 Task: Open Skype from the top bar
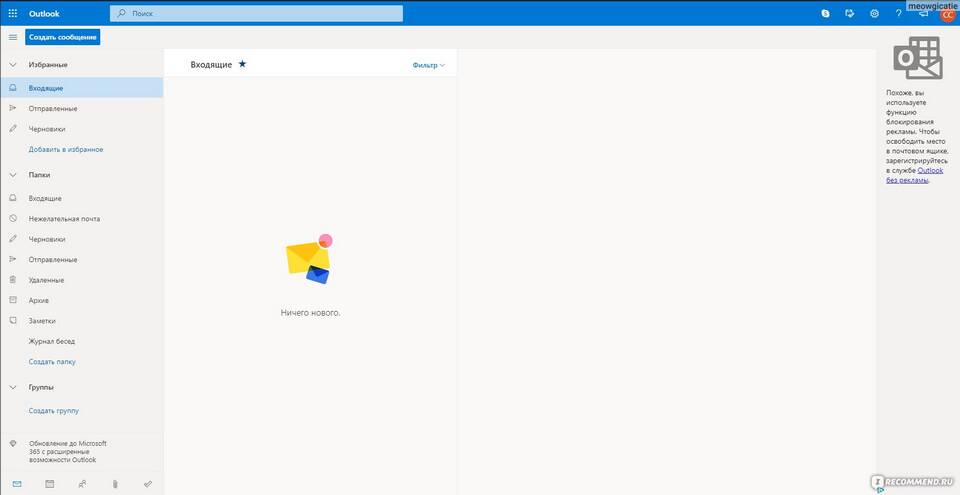(x=825, y=13)
